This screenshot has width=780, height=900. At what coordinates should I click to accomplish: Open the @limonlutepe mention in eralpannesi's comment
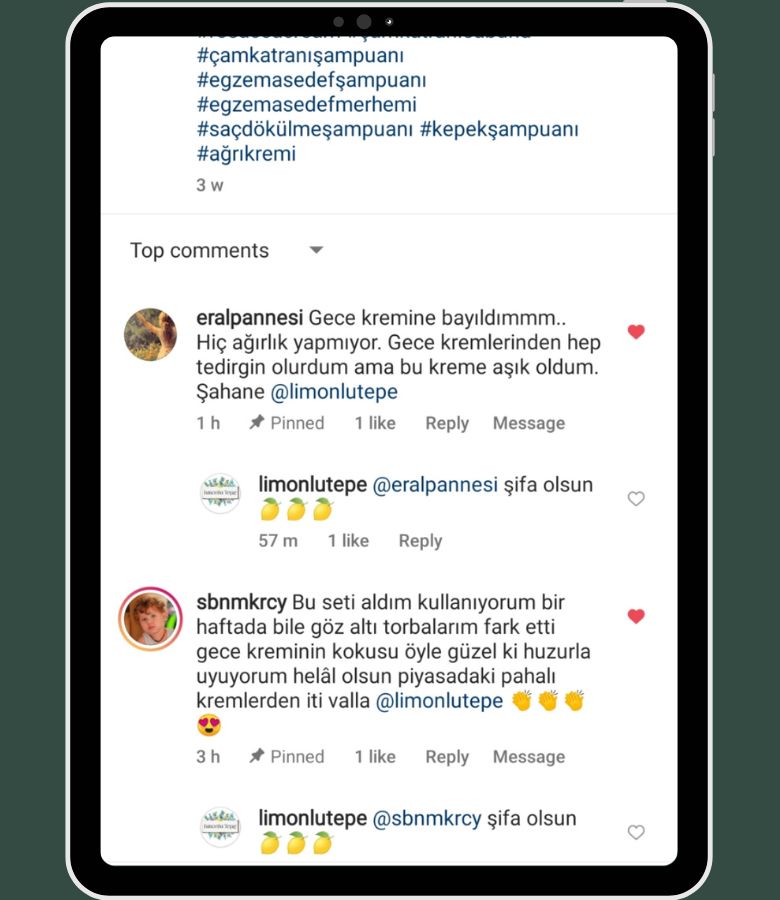coord(334,392)
